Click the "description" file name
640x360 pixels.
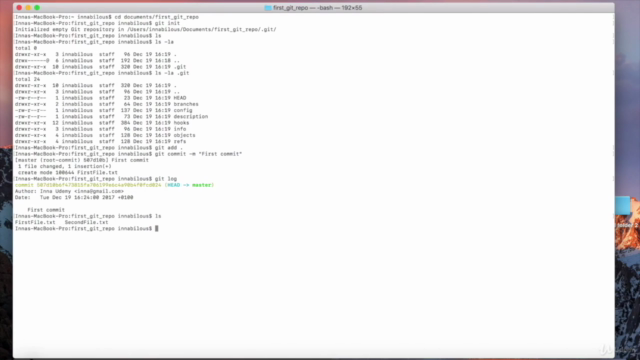[191, 116]
